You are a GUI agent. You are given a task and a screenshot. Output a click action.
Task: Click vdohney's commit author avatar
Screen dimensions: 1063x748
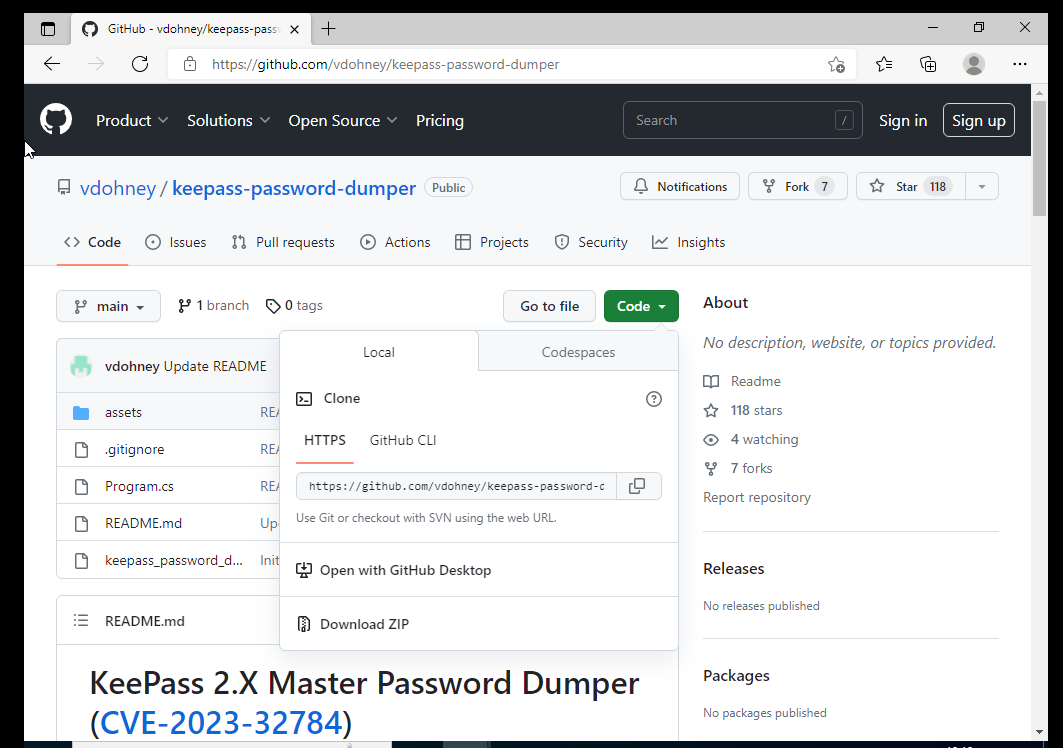click(81, 366)
